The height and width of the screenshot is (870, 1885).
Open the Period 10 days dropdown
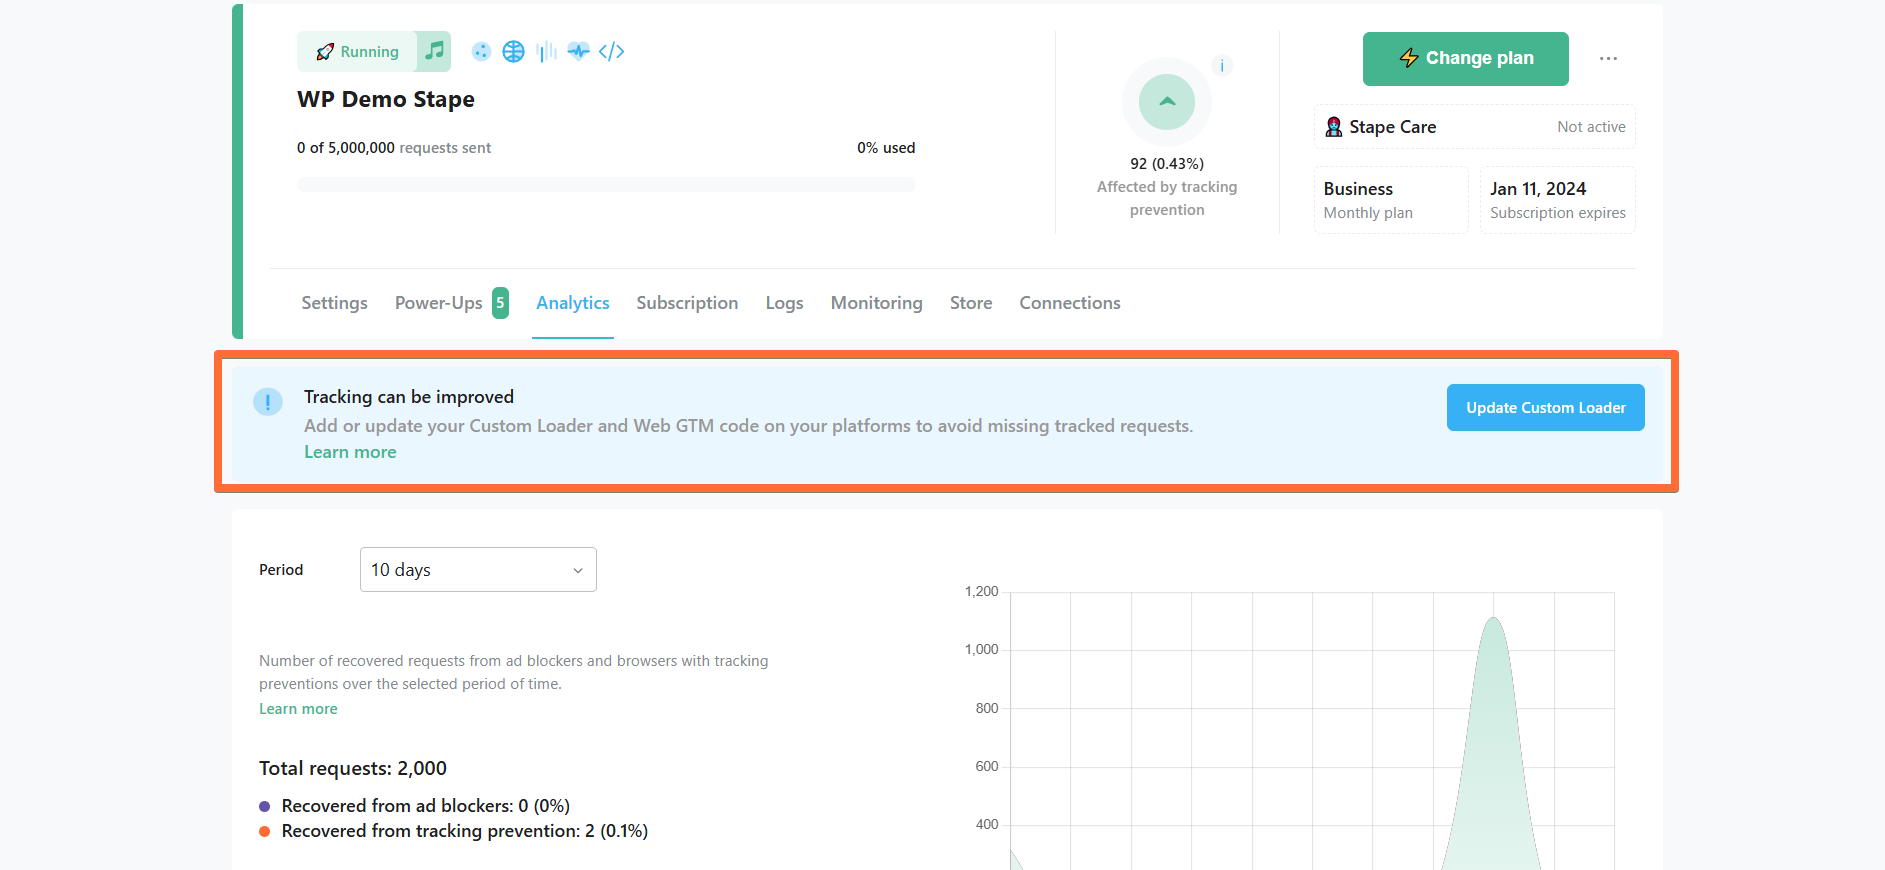pos(478,570)
